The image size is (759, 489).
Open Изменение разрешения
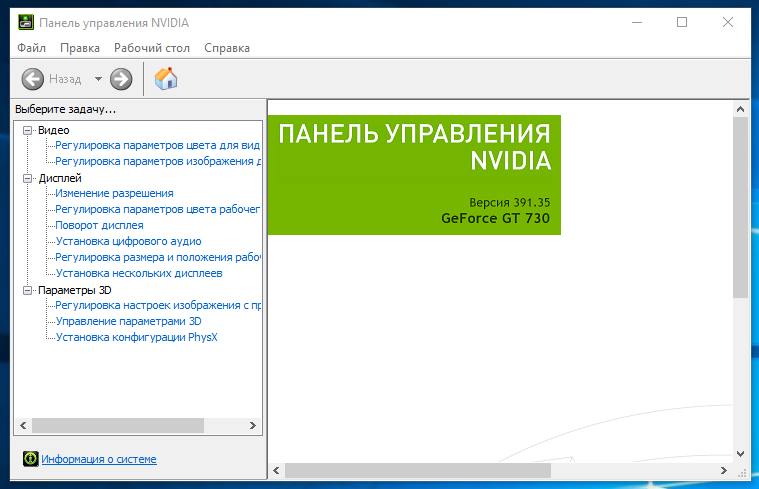coord(114,193)
